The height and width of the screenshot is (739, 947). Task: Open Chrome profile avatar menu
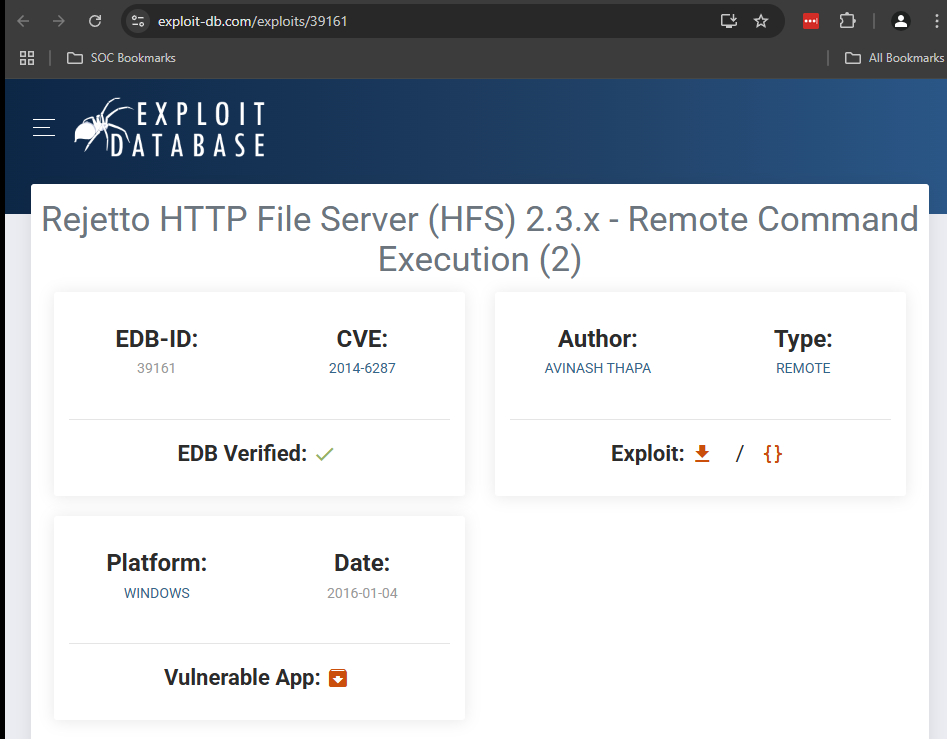pos(901,21)
